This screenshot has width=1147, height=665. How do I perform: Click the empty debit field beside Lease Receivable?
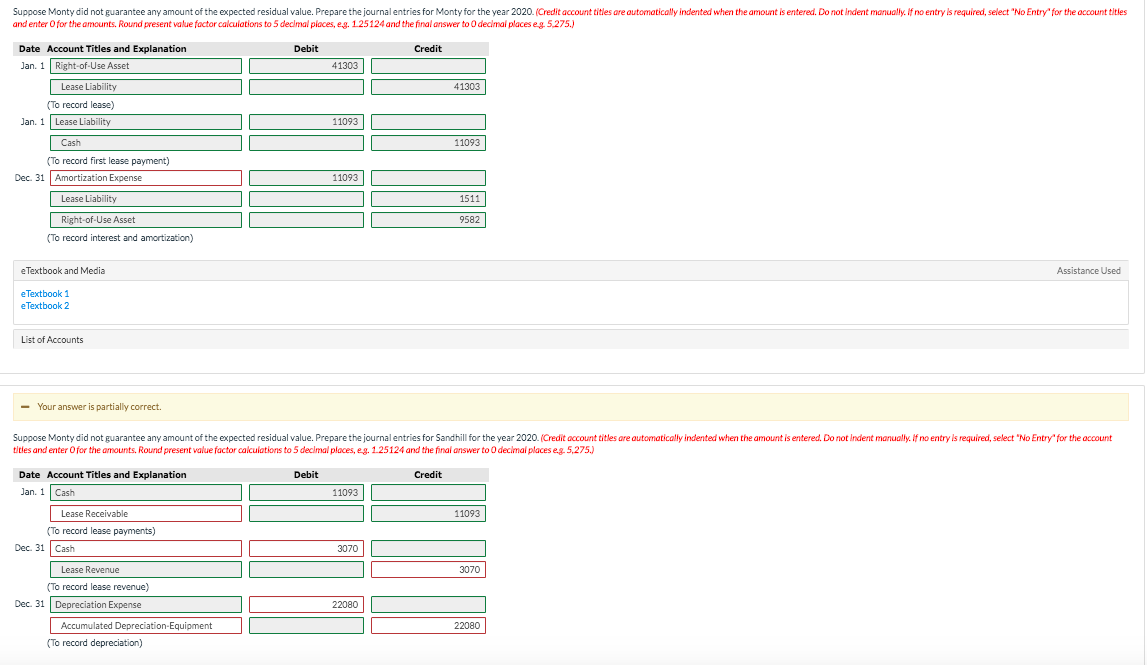point(306,514)
